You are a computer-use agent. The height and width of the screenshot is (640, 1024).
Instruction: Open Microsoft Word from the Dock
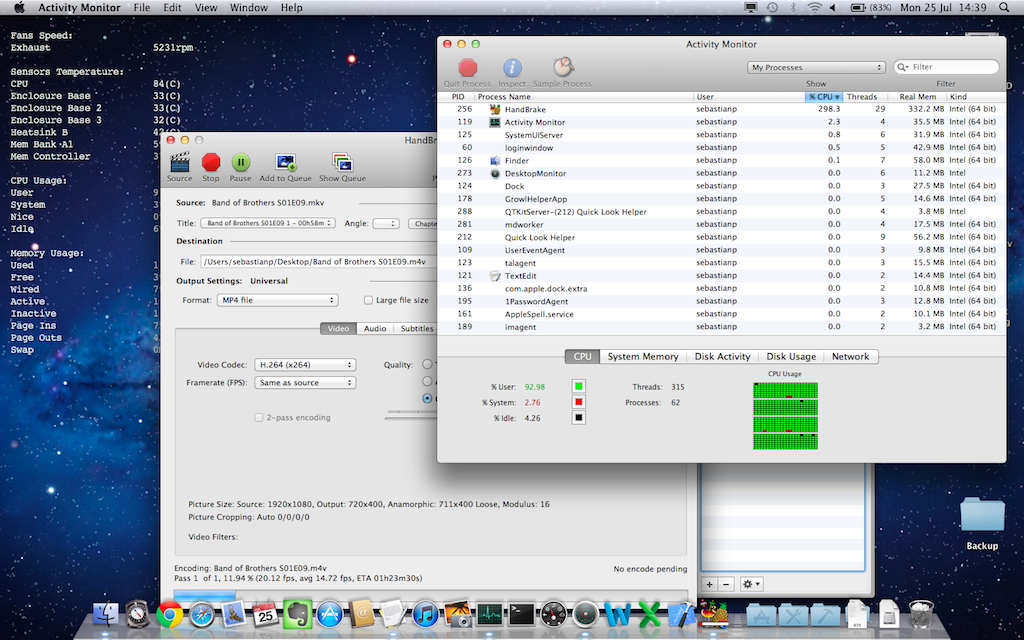(x=617, y=615)
